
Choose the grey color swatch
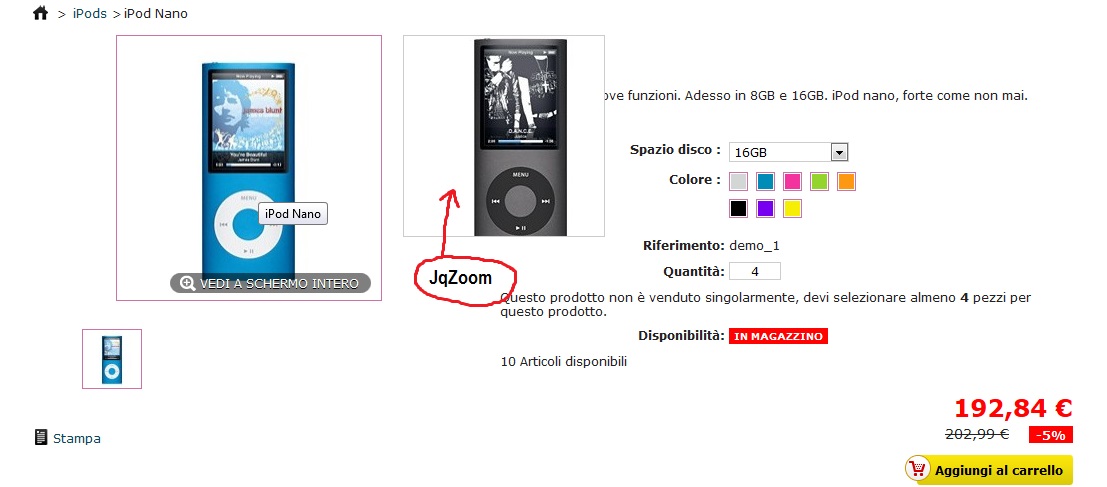click(738, 181)
